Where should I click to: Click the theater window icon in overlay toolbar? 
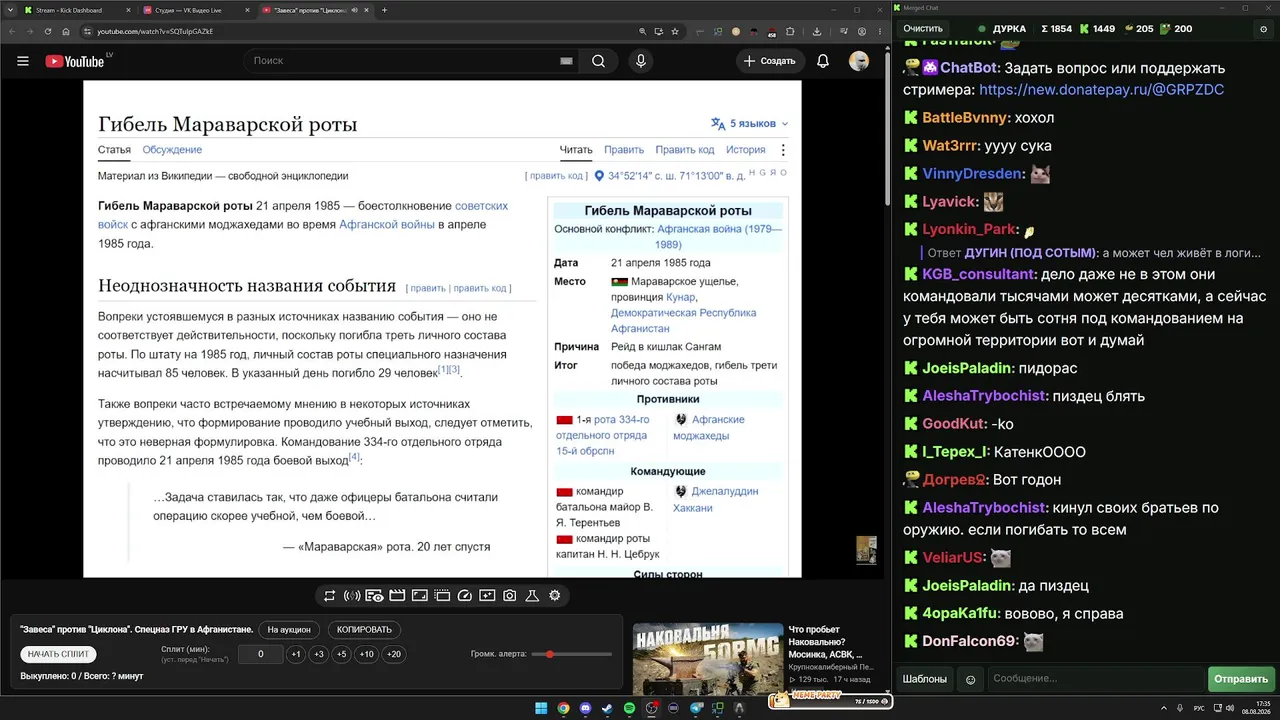click(x=442, y=596)
